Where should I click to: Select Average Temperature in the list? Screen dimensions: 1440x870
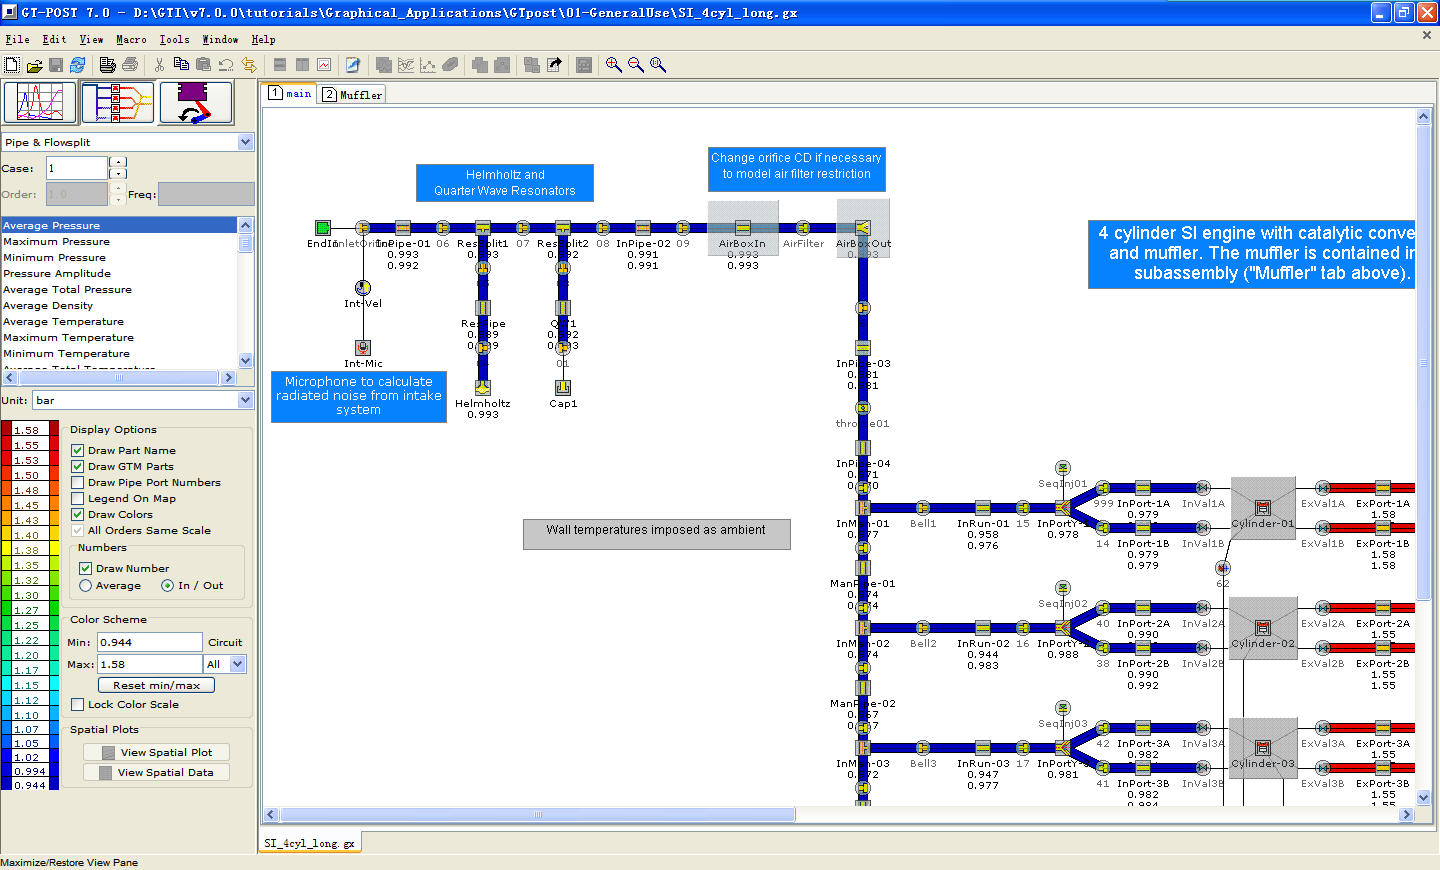[119, 322]
